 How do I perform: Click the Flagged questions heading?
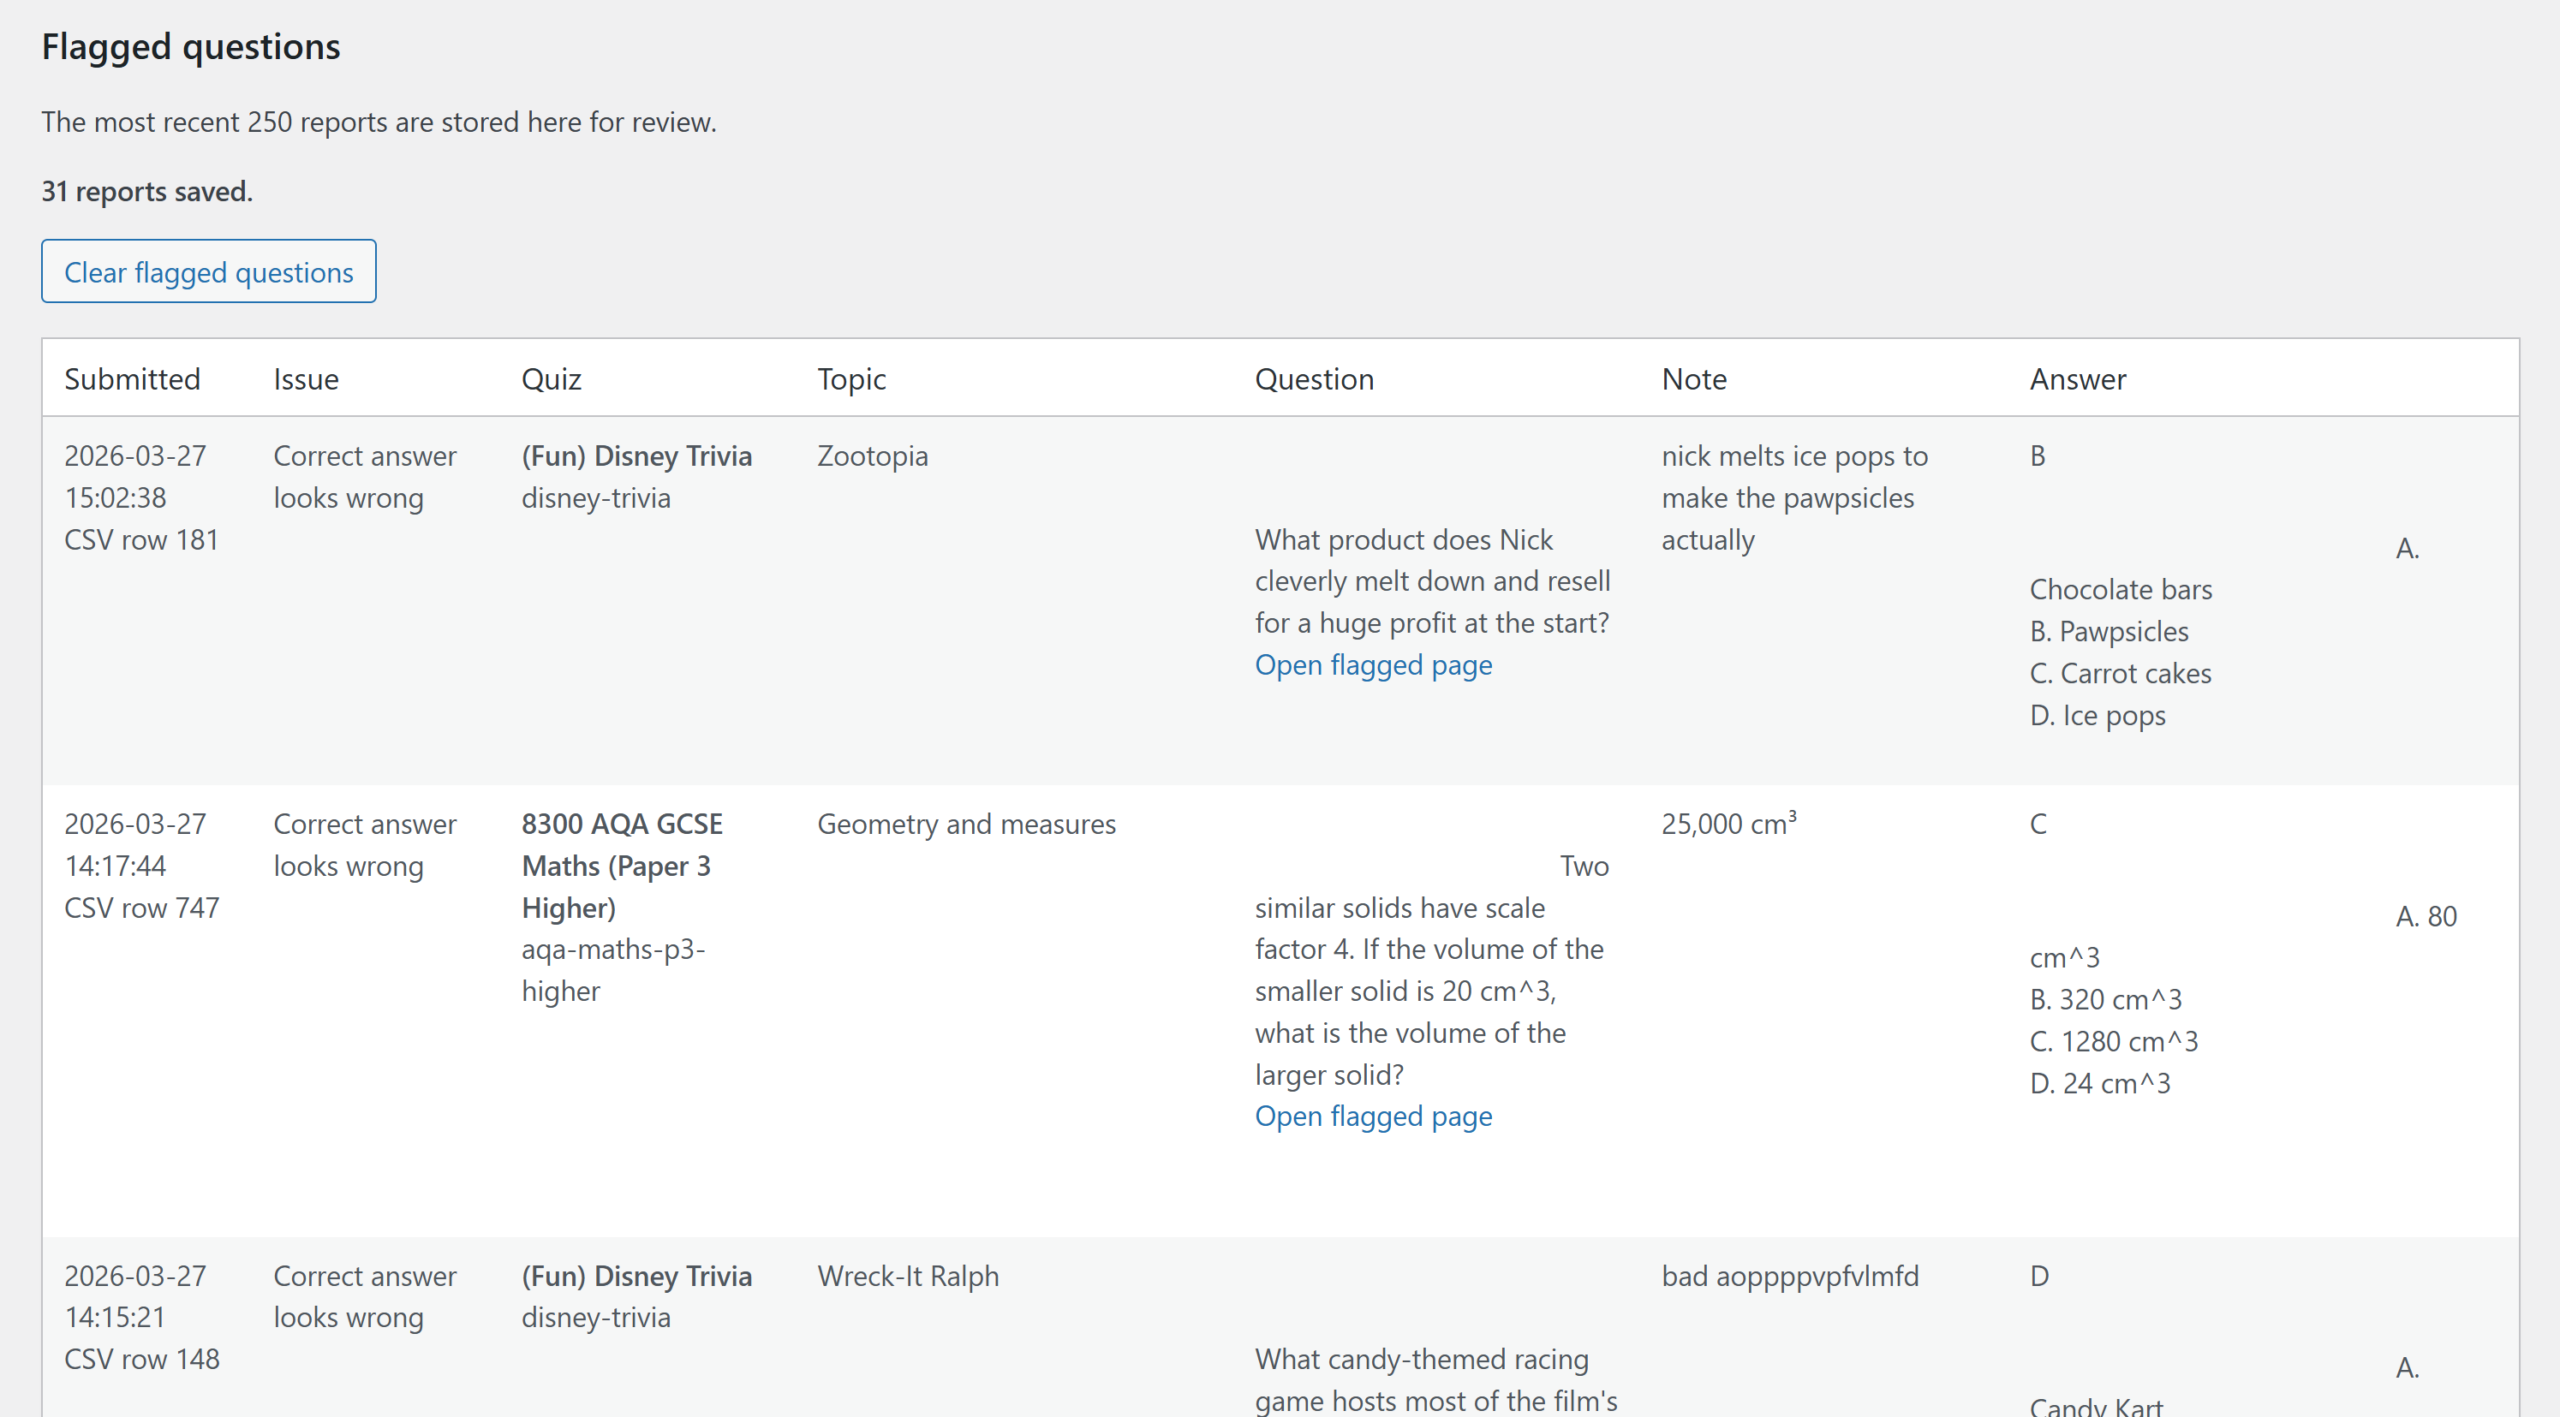[x=191, y=47]
